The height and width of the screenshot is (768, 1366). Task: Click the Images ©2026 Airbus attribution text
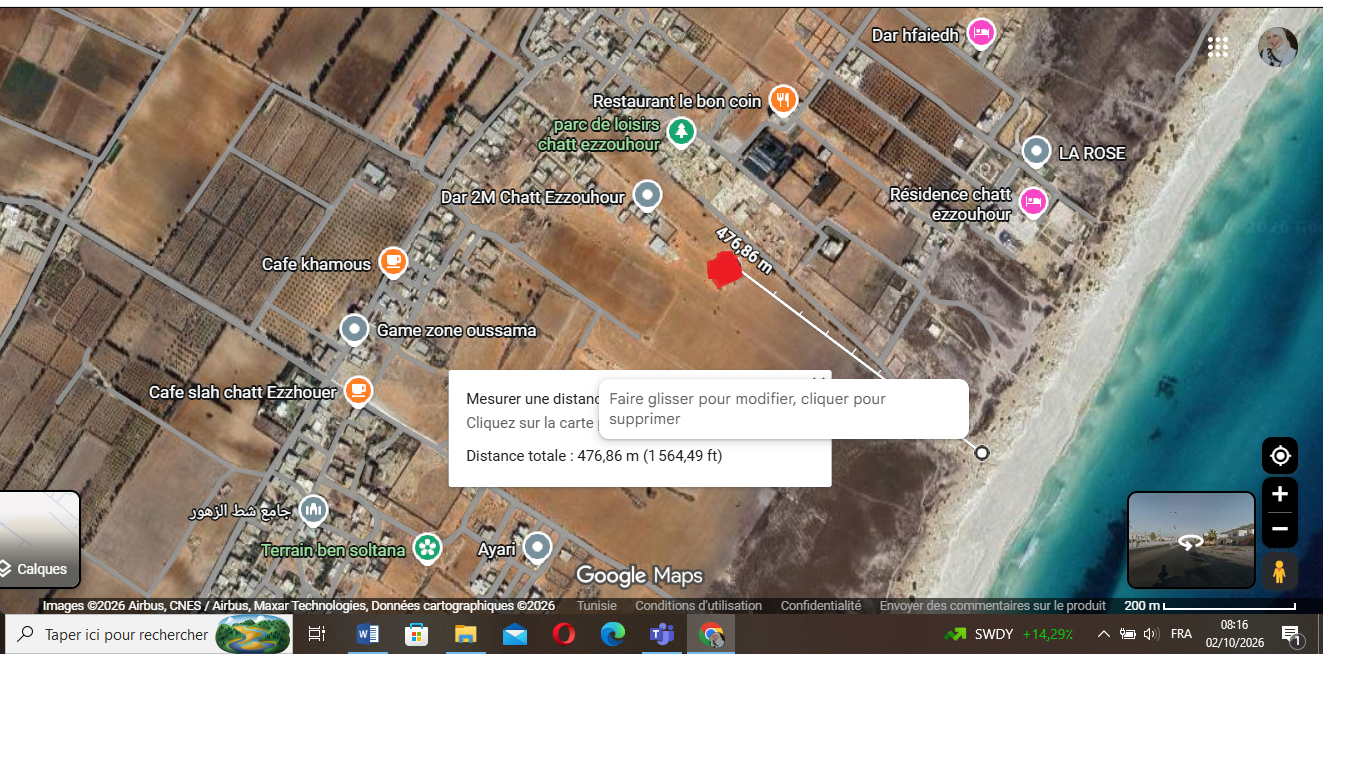click(x=298, y=606)
